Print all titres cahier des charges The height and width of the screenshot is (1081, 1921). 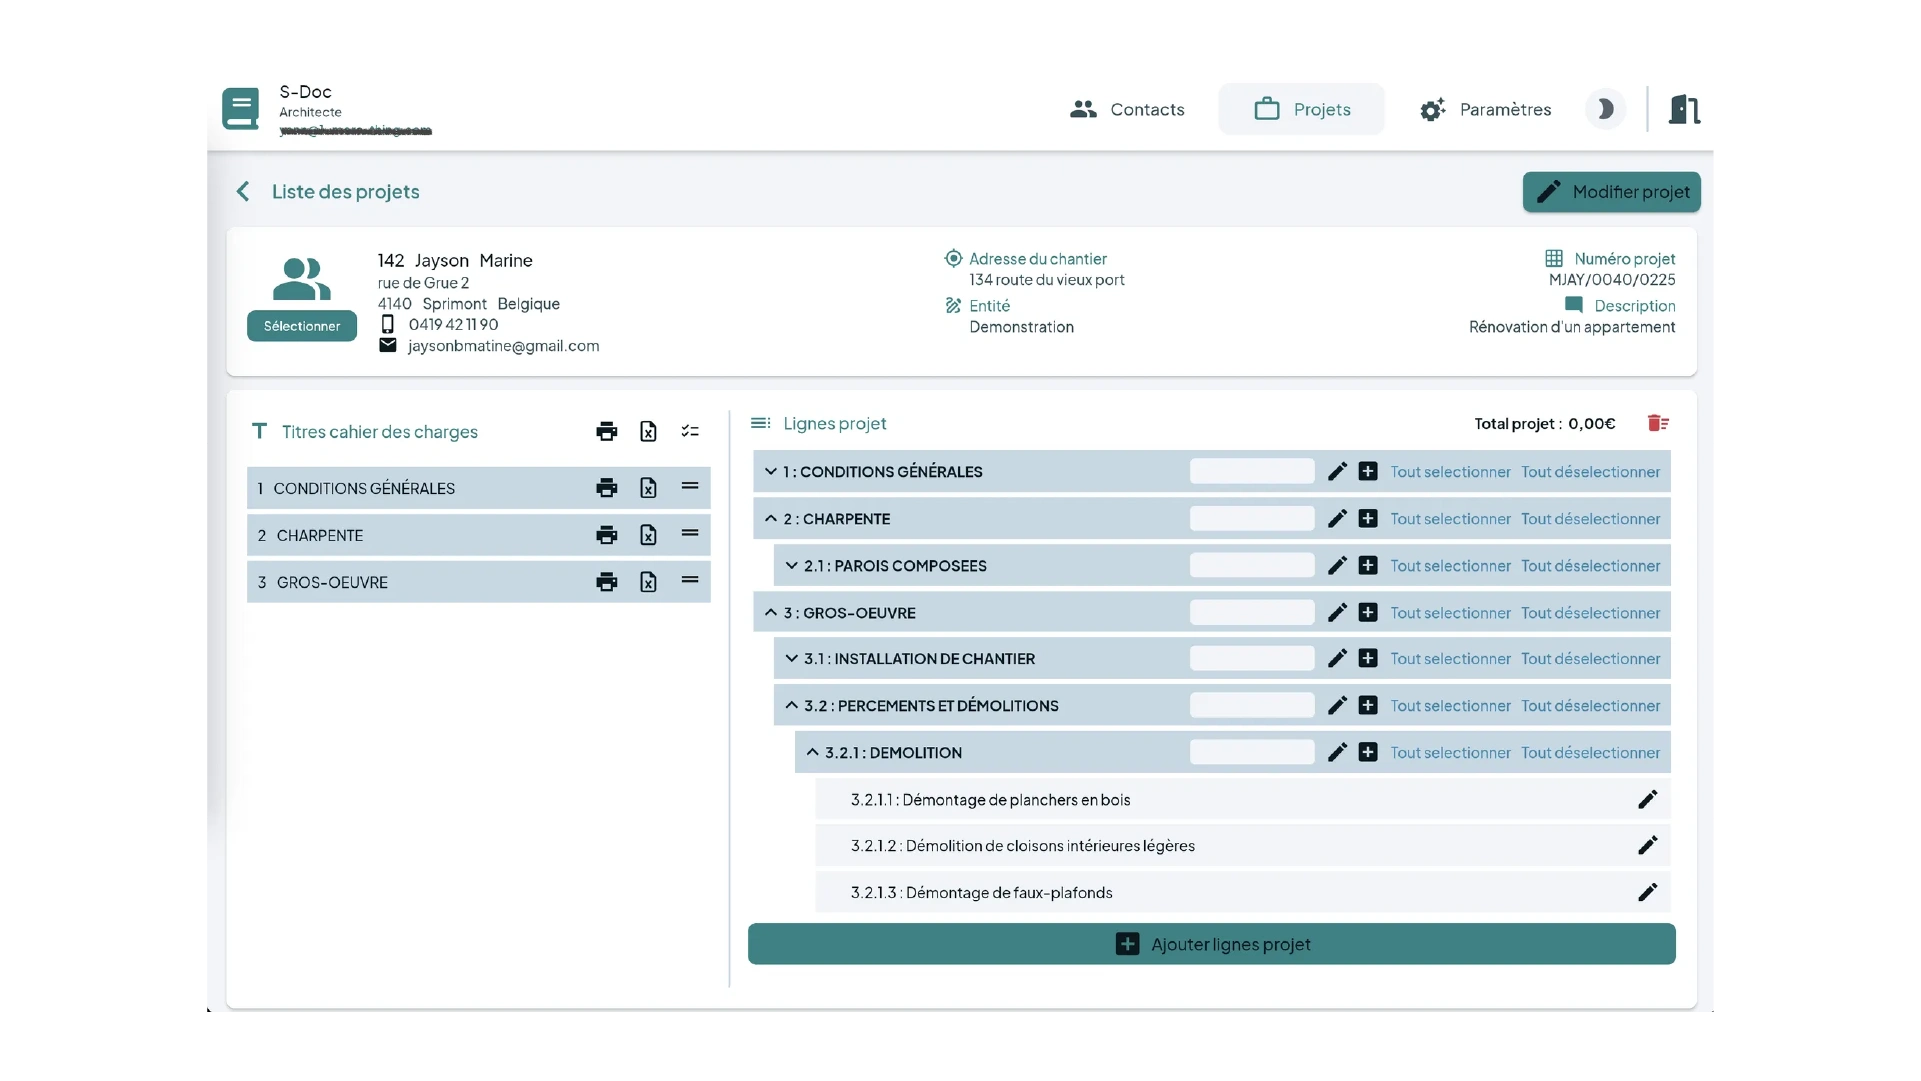click(x=606, y=431)
